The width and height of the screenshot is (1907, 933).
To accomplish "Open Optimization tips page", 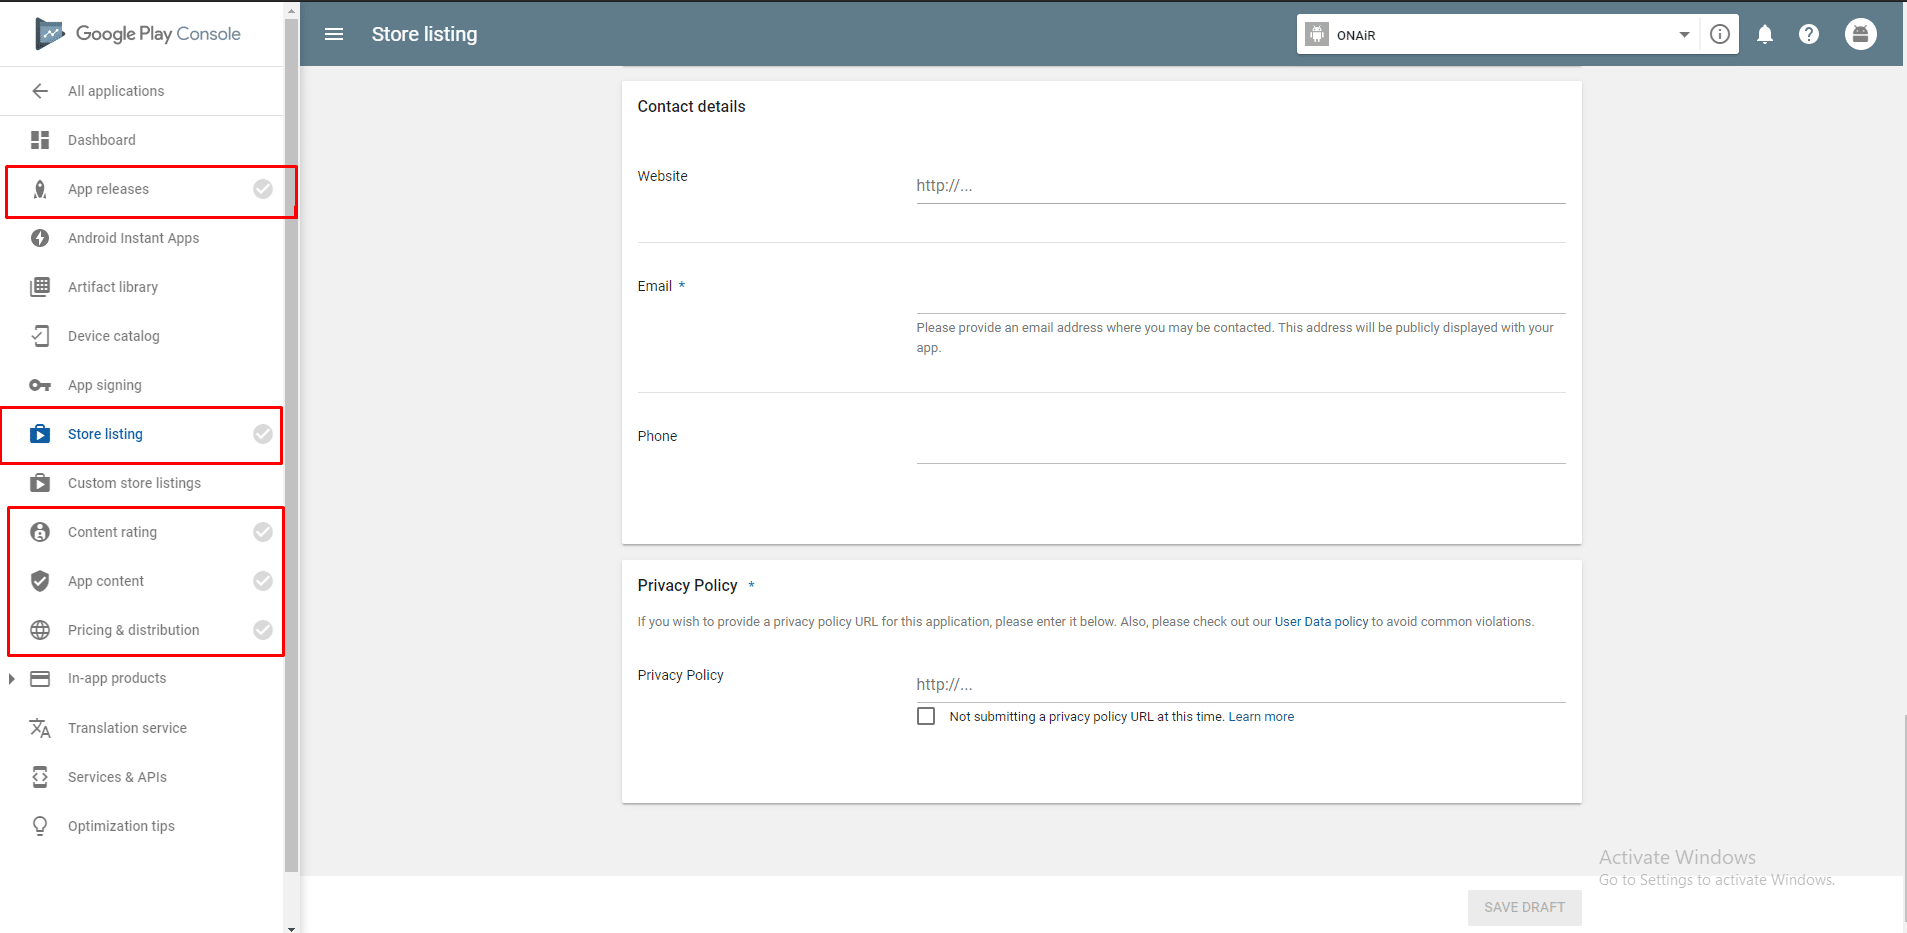I will click(122, 826).
